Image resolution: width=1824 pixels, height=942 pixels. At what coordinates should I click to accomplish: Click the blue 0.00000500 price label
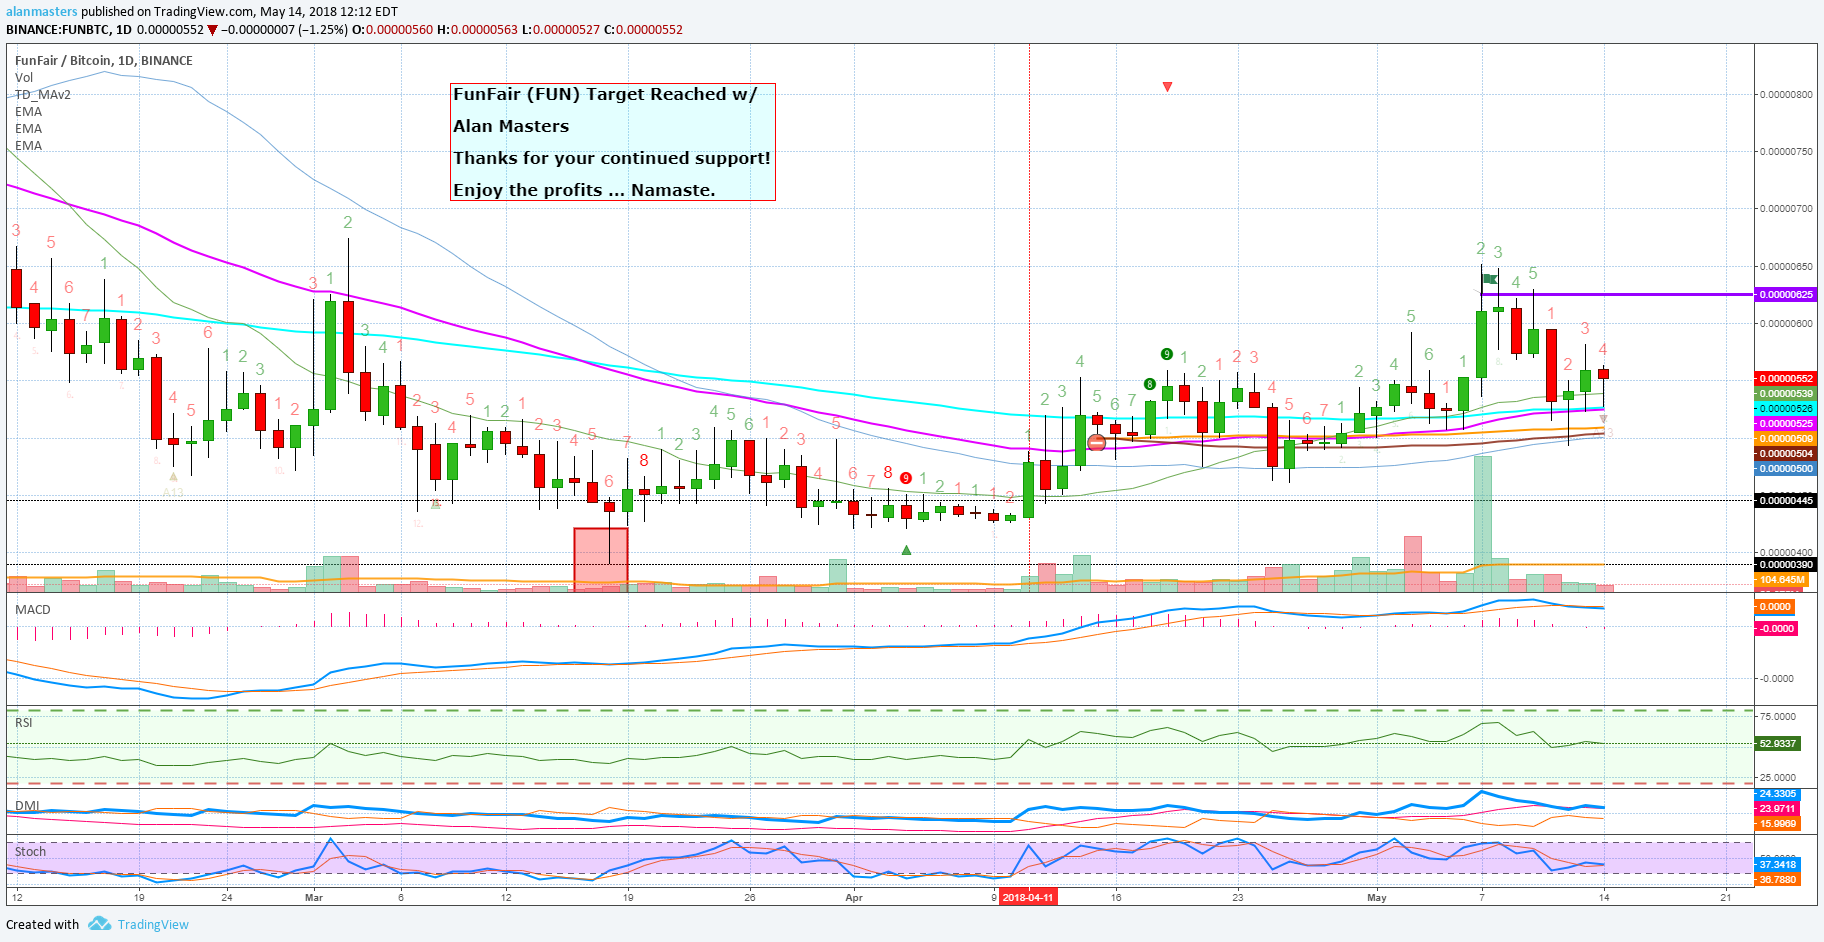[1786, 469]
